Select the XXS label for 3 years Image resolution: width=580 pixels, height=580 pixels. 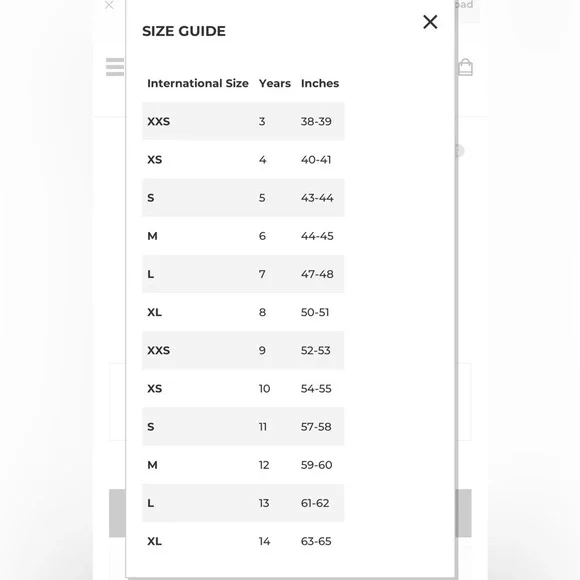click(159, 121)
